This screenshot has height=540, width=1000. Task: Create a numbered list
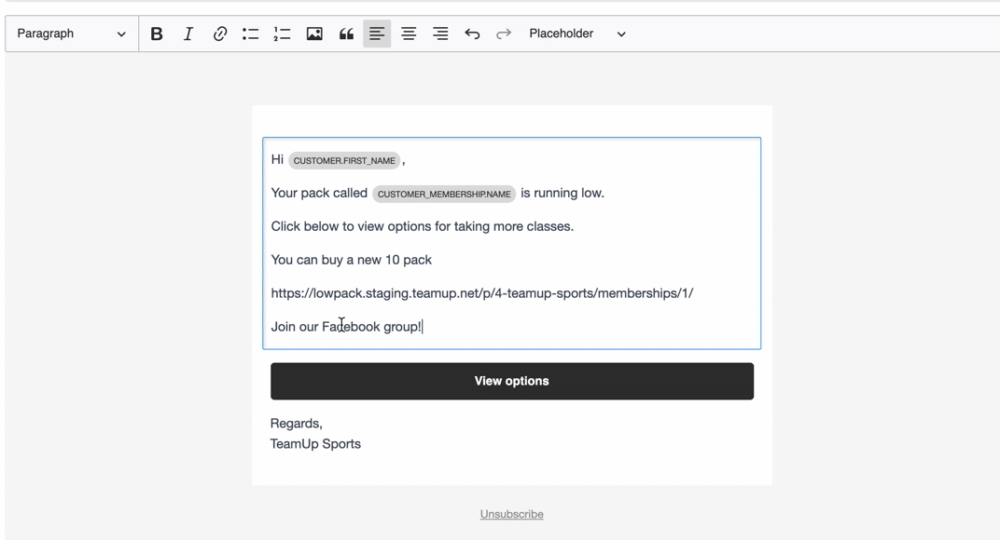click(282, 34)
